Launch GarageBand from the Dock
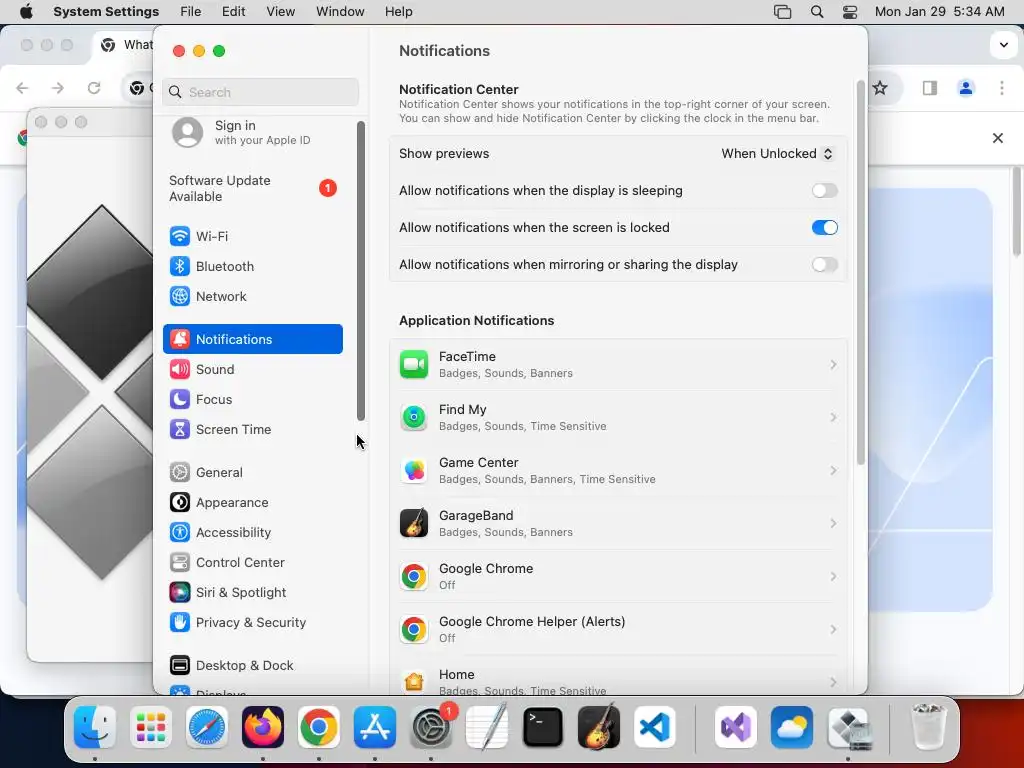The image size is (1024, 768). pos(599,727)
